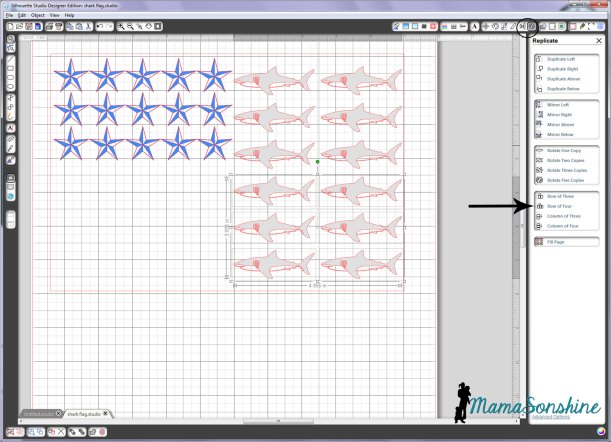Open the Edit menu
Screen dimensions: 611x442
coord(22,15)
